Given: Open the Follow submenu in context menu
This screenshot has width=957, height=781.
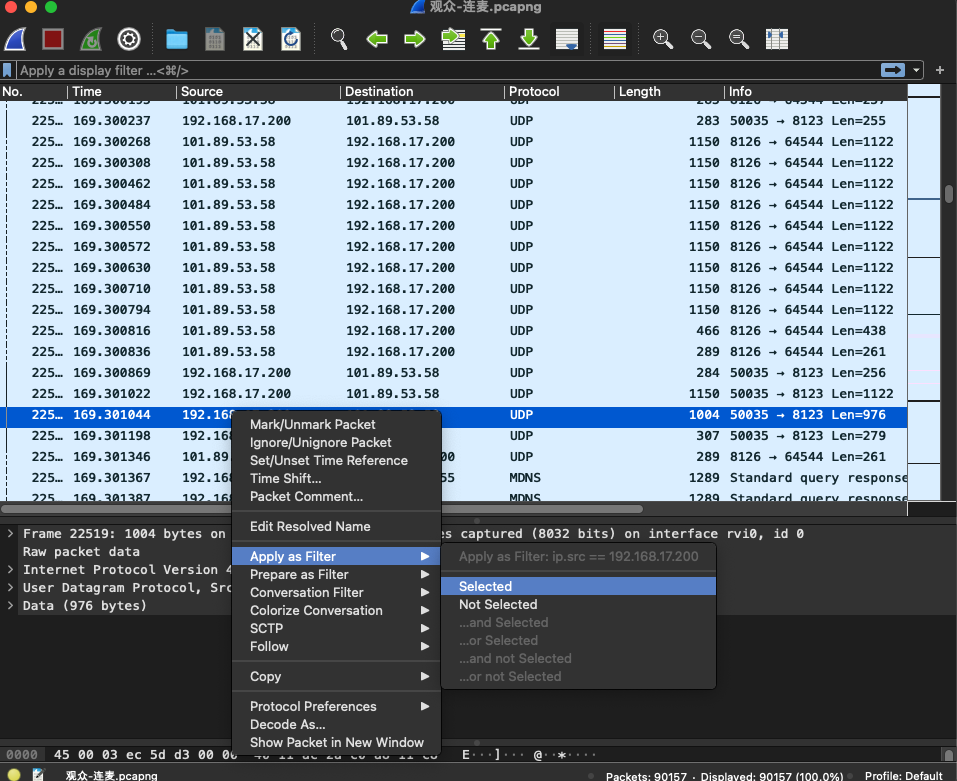Looking at the screenshot, I should (268, 647).
